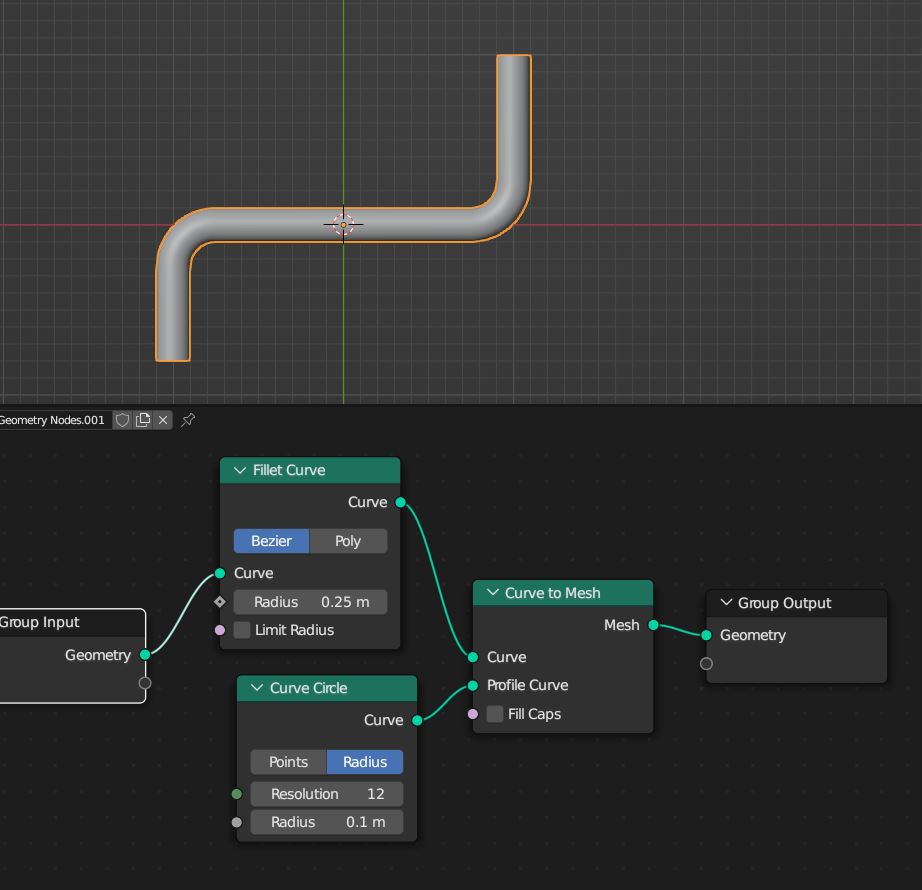922x890 pixels.
Task: Click Profile Curve input socket
Action: pyautogui.click(x=473, y=685)
